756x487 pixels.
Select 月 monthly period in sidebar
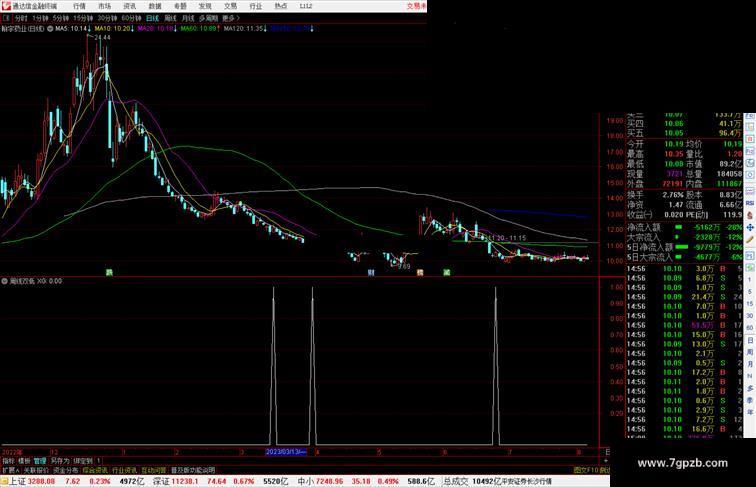click(750, 364)
